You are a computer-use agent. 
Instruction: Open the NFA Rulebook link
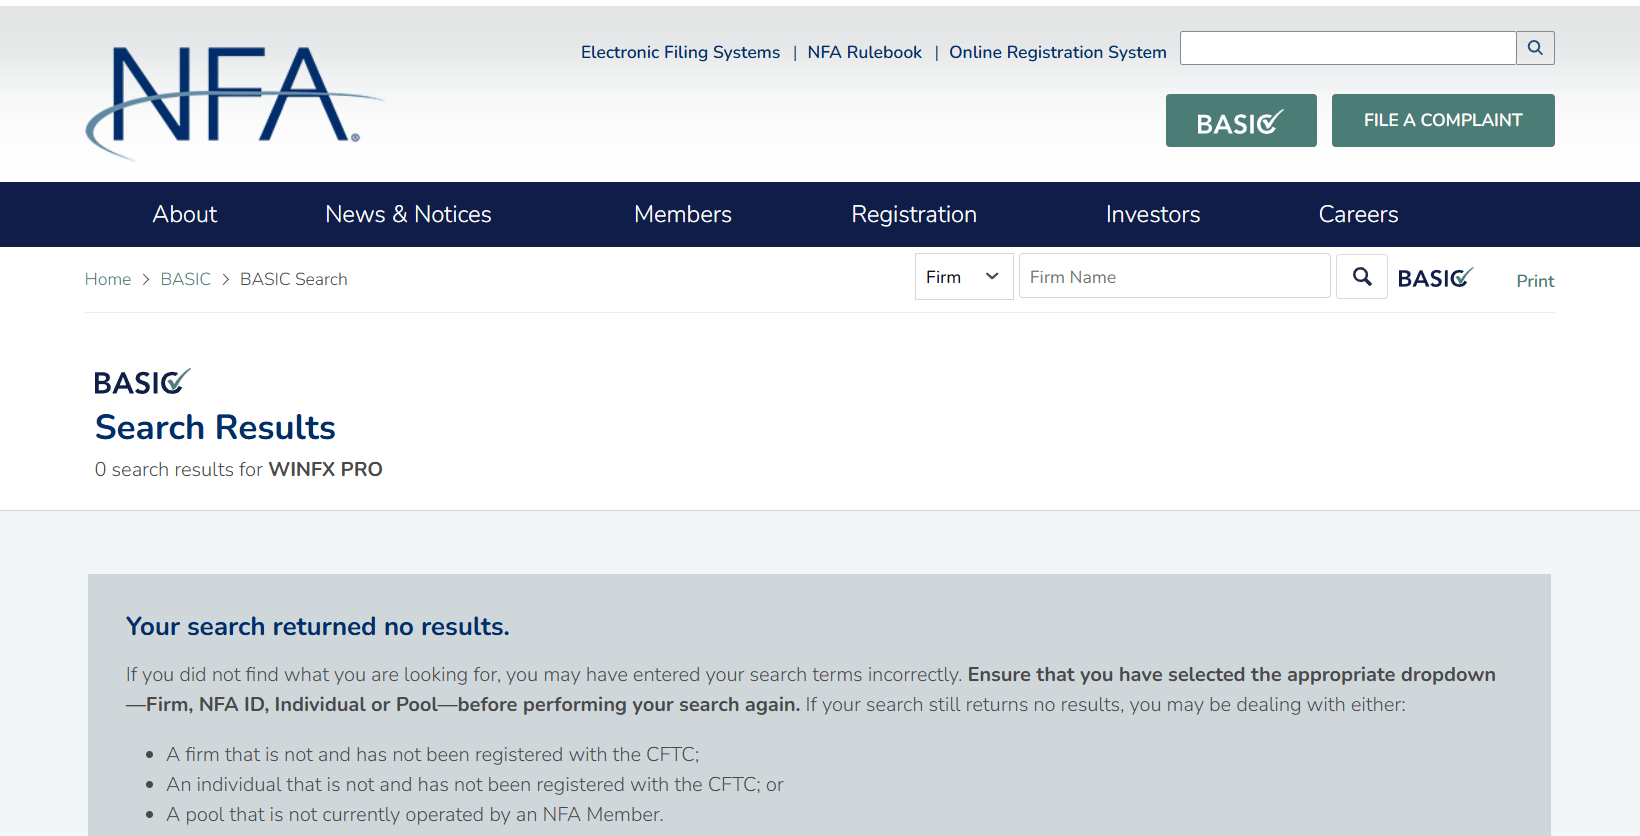tap(865, 52)
